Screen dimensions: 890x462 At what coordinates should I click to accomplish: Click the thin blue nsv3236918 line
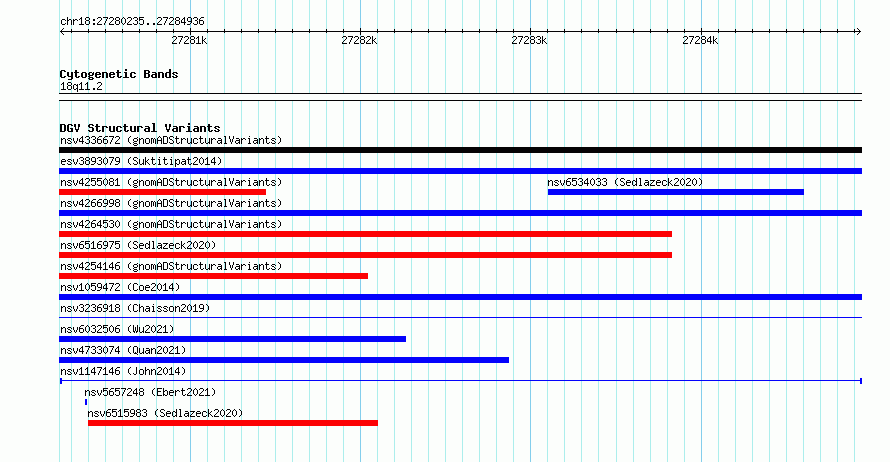[460, 318]
